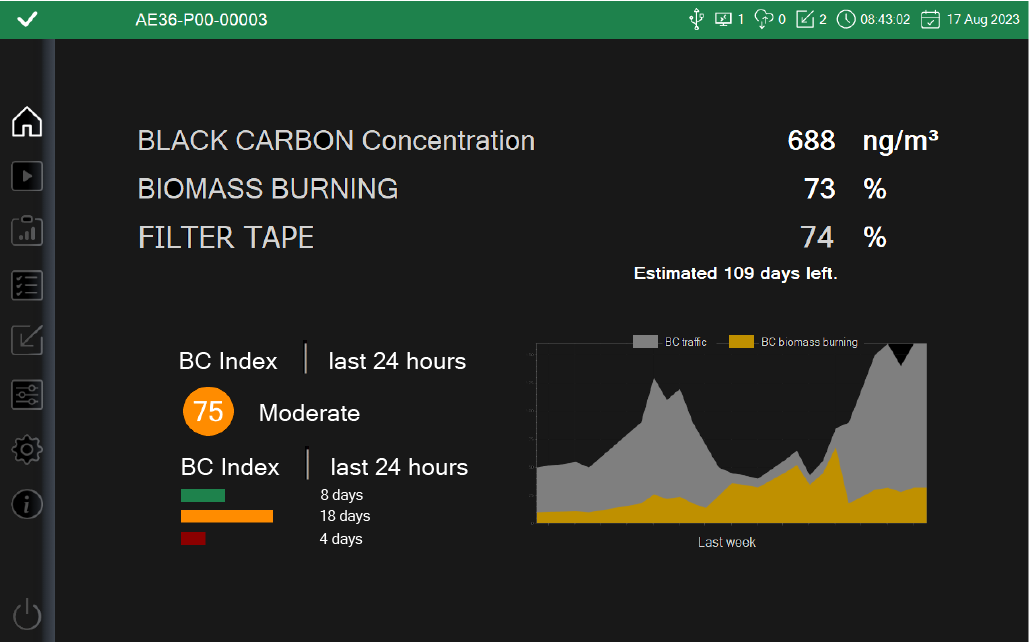Select the monitor icon showing 1
This screenshot has height=642, width=1029.
point(724,19)
